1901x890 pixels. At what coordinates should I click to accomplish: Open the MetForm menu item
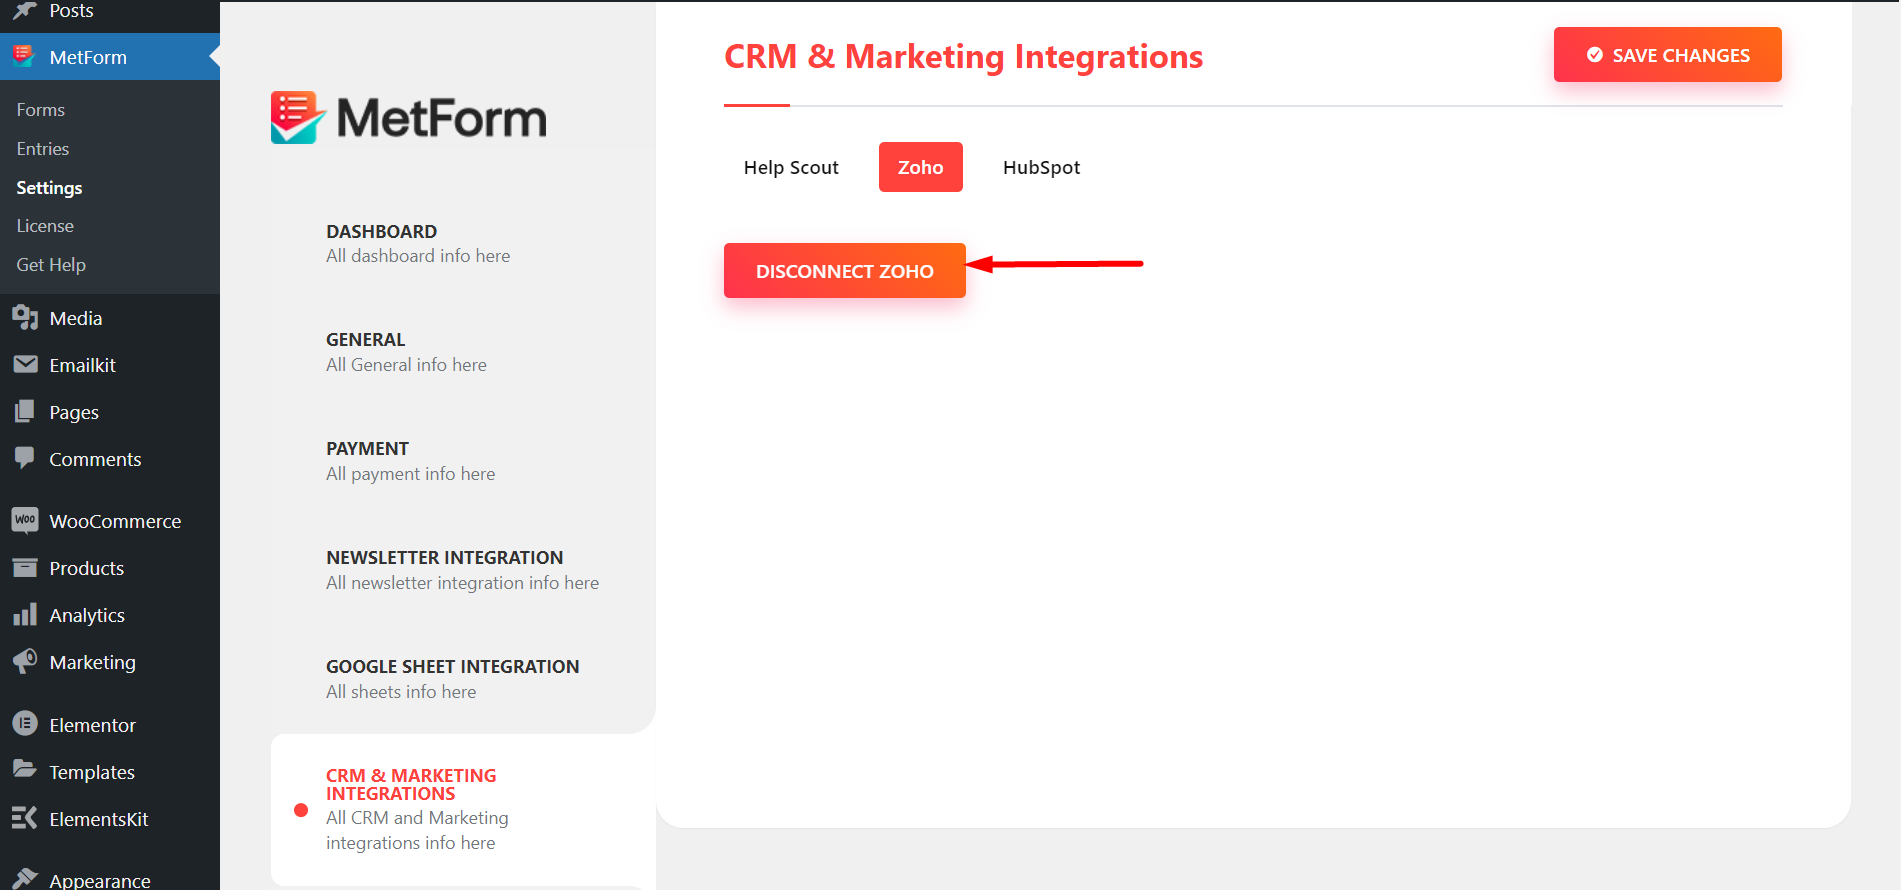click(x=110, y=57)
